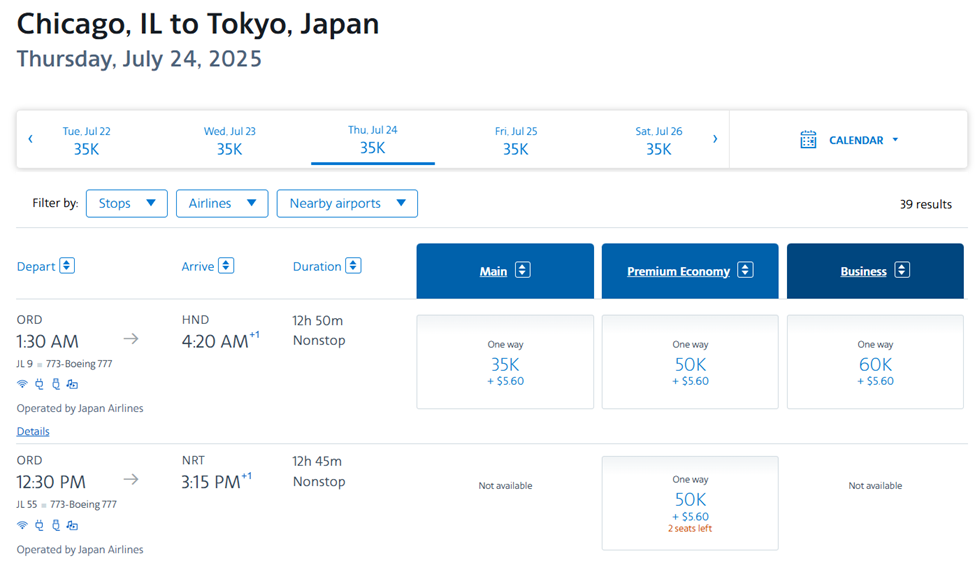Click the entertainment icon for flight JL 9
Image resolution: width=975 pixels, height=563 pixels.
click(x=72, y=384)
